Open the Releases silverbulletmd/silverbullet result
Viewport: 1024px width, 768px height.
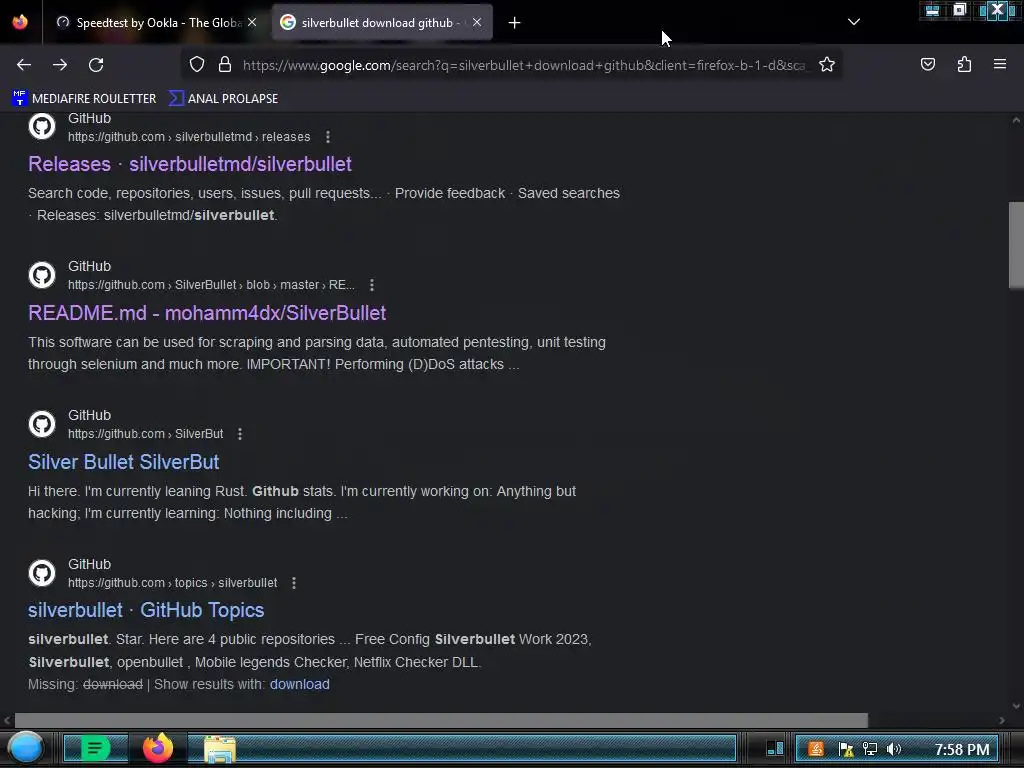click(x=190, y=164)
